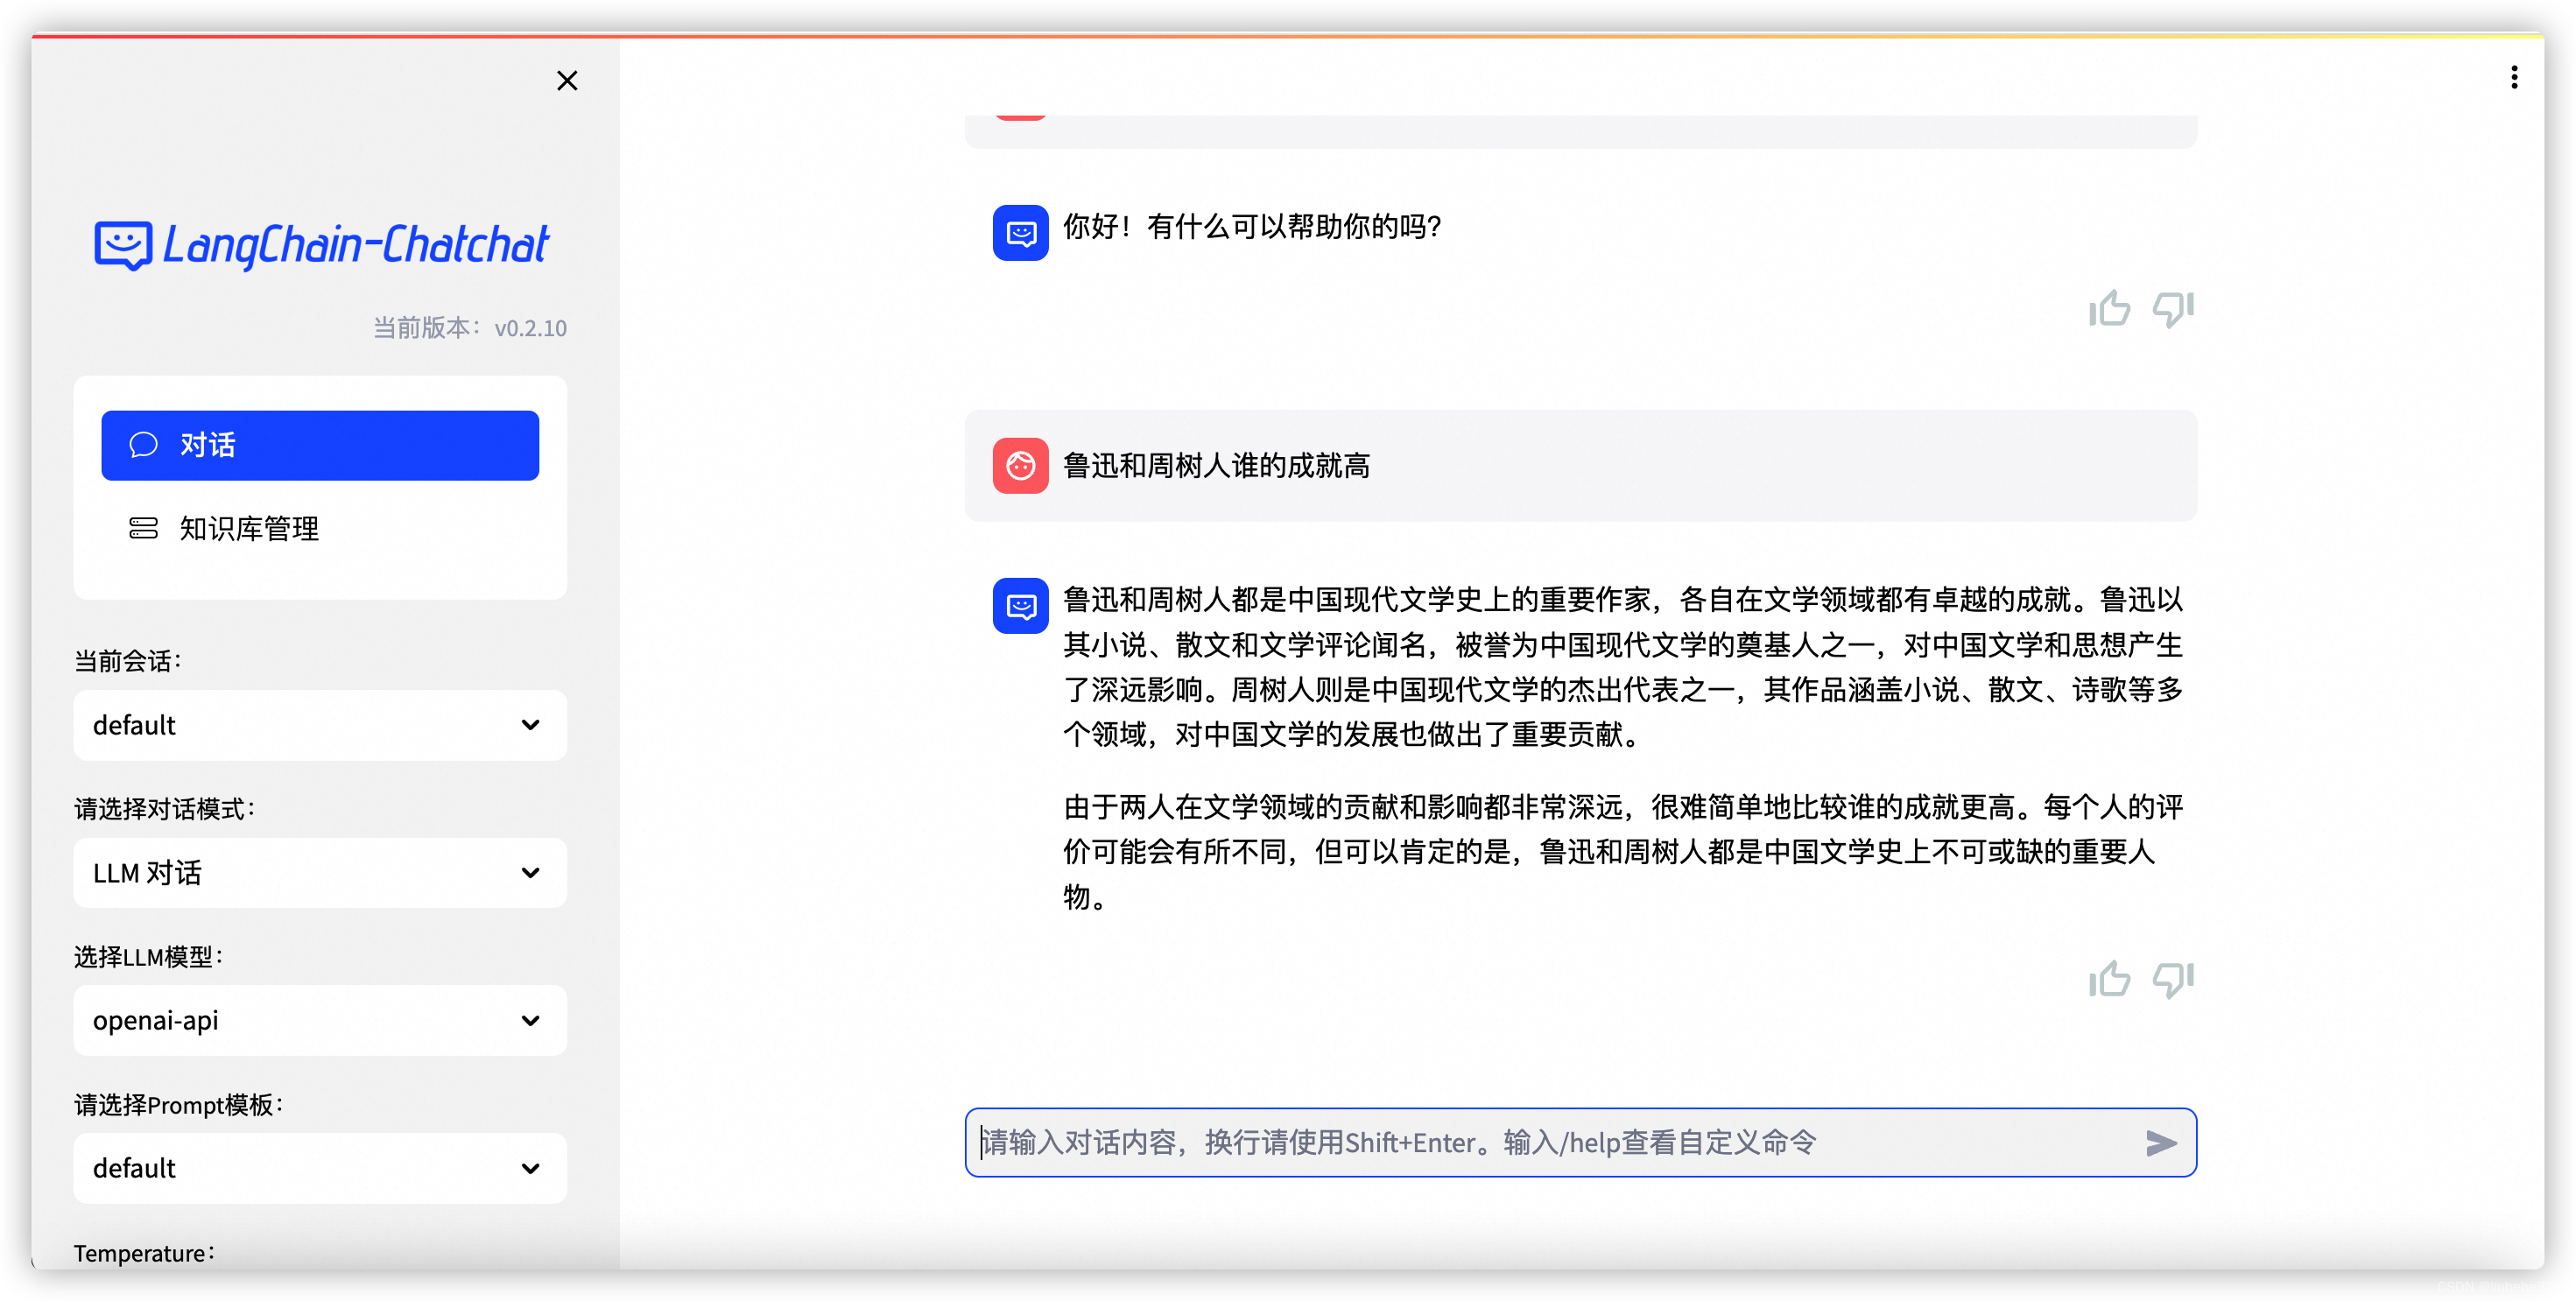
Task: Thumbs down the 你好 greeting reply
Action: click(x=2173, y=309)
